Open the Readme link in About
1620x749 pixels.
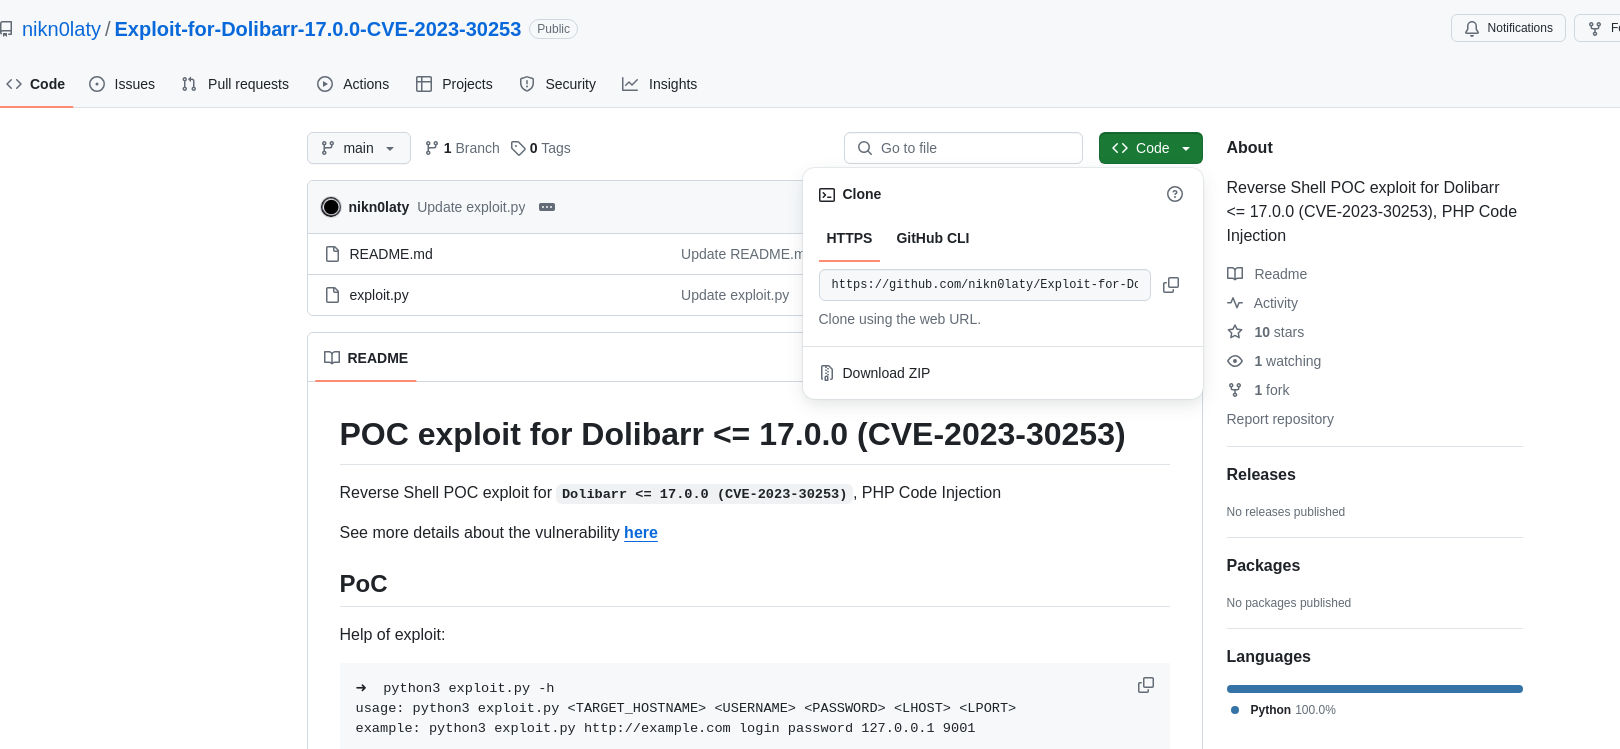coord(1280,274)
